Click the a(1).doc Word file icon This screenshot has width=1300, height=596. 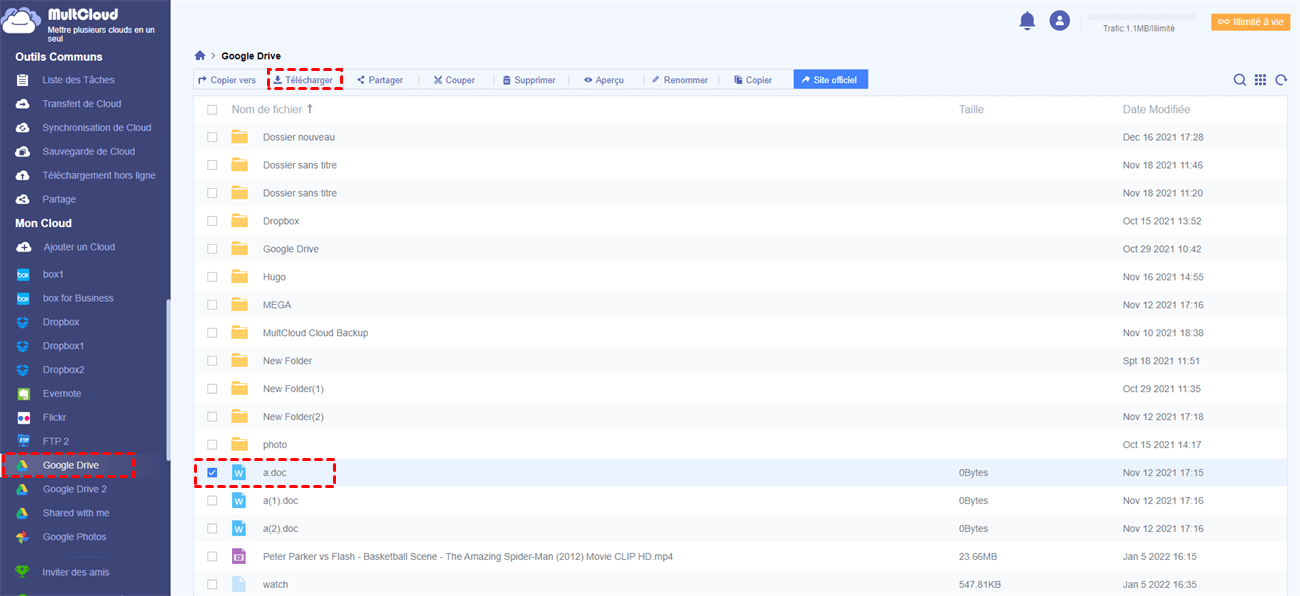239,500
